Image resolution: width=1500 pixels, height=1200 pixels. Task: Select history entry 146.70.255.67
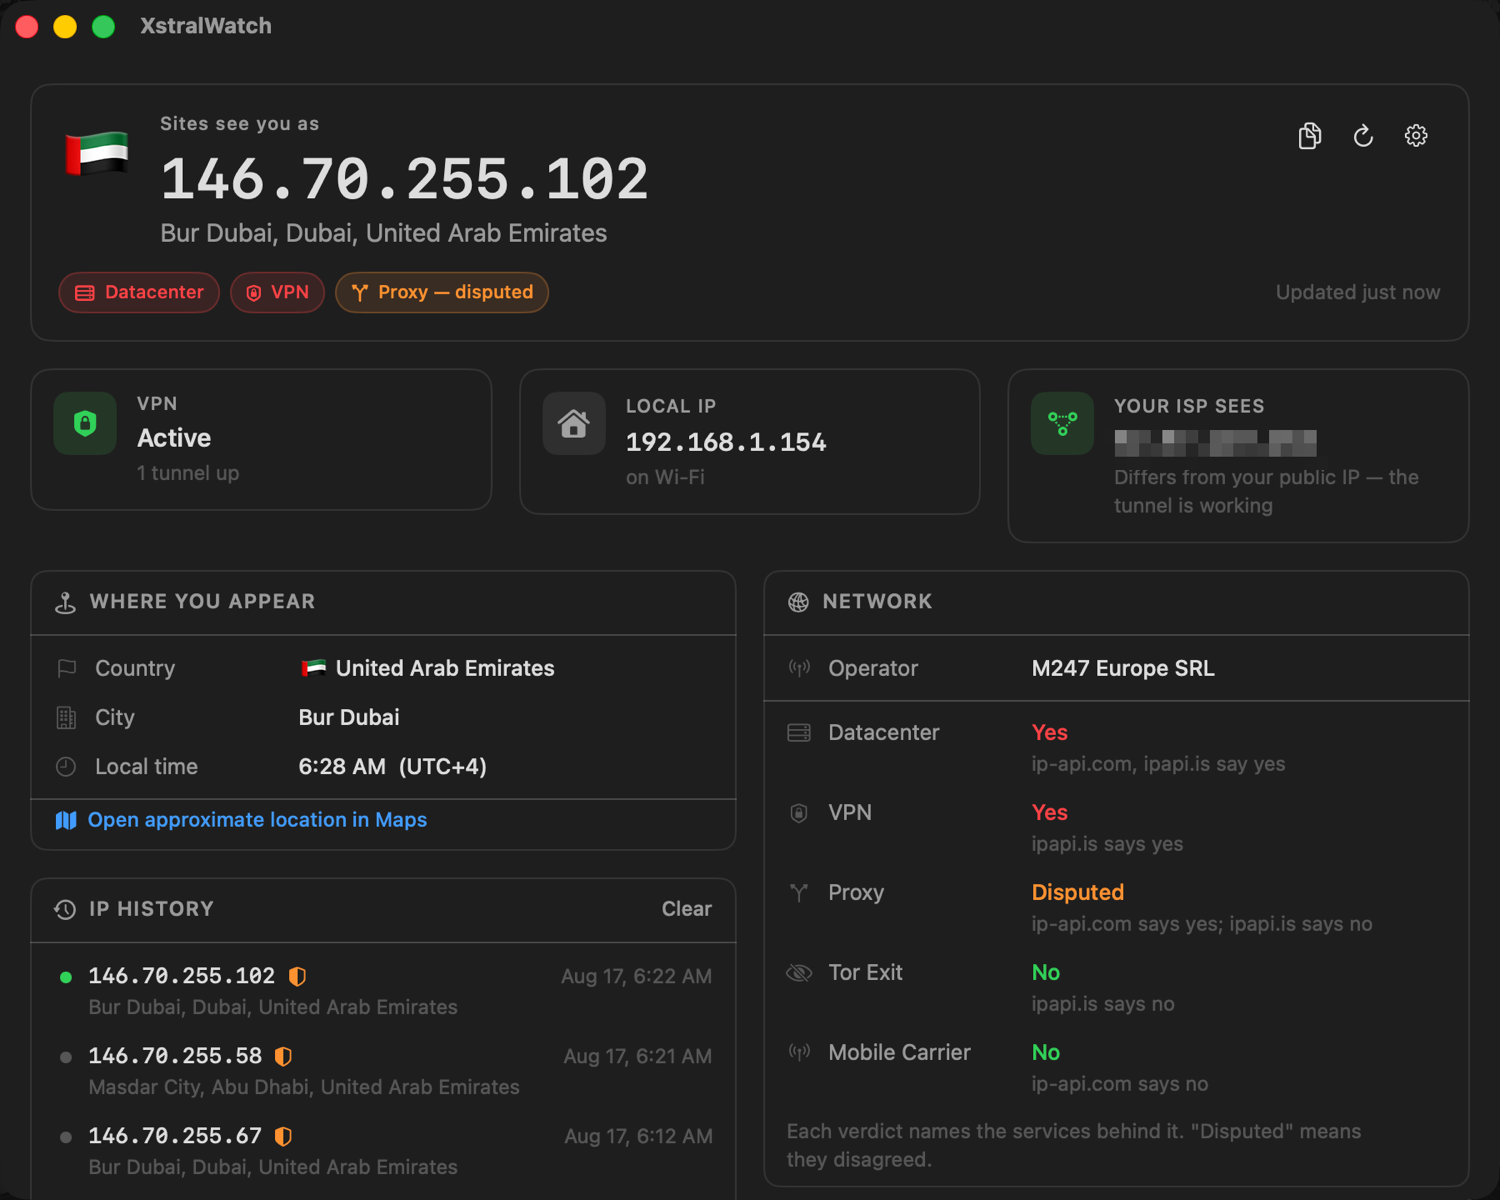point(384,1150)
